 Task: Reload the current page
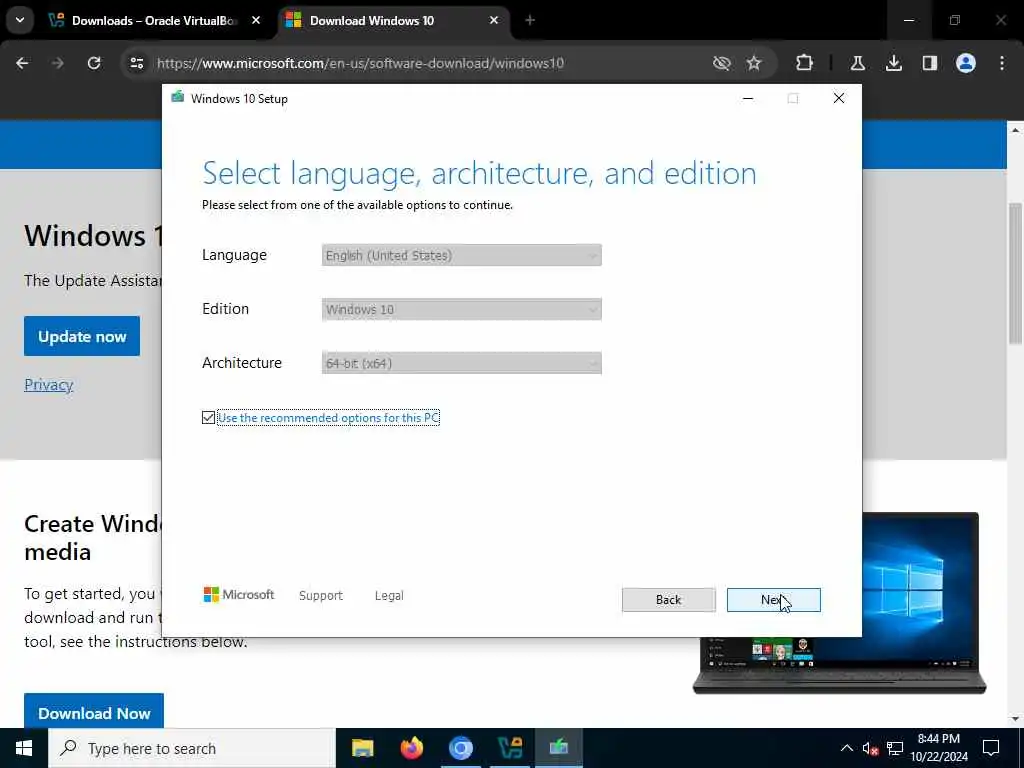(x=94, y=63)
